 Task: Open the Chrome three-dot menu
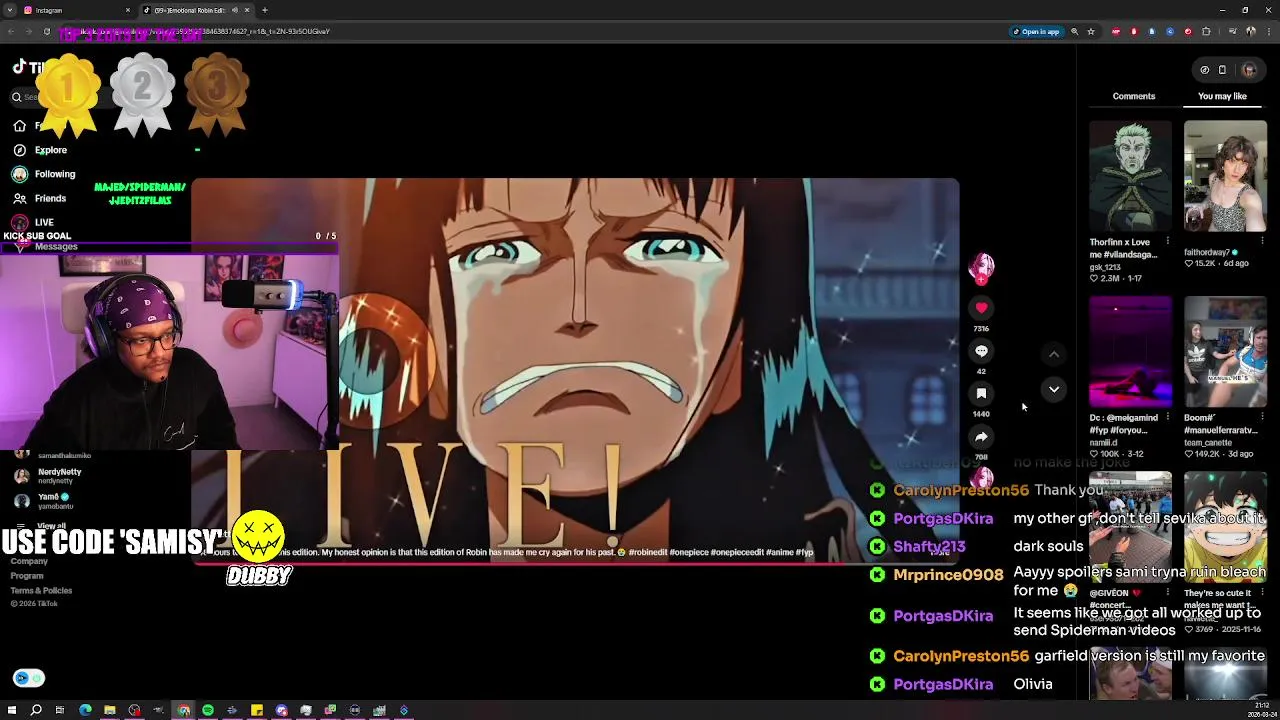pos(1269,31)
